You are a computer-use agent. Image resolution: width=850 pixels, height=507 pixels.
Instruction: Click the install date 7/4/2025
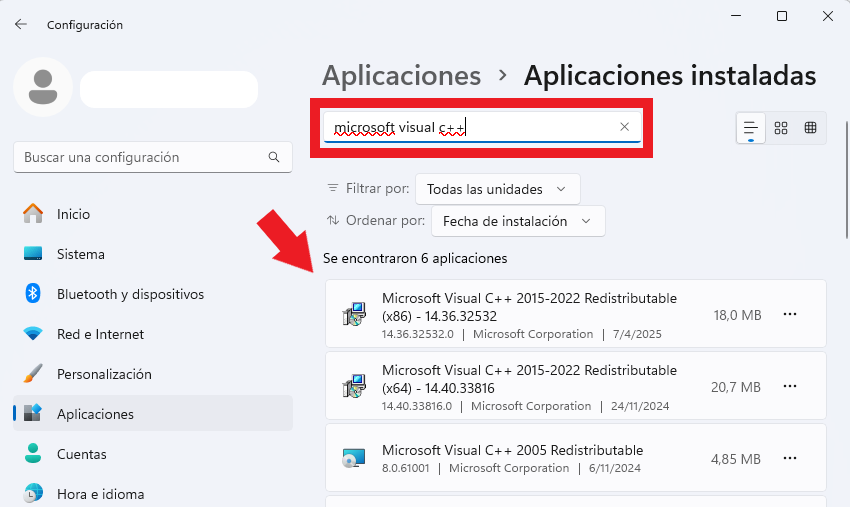pos(637,334)
